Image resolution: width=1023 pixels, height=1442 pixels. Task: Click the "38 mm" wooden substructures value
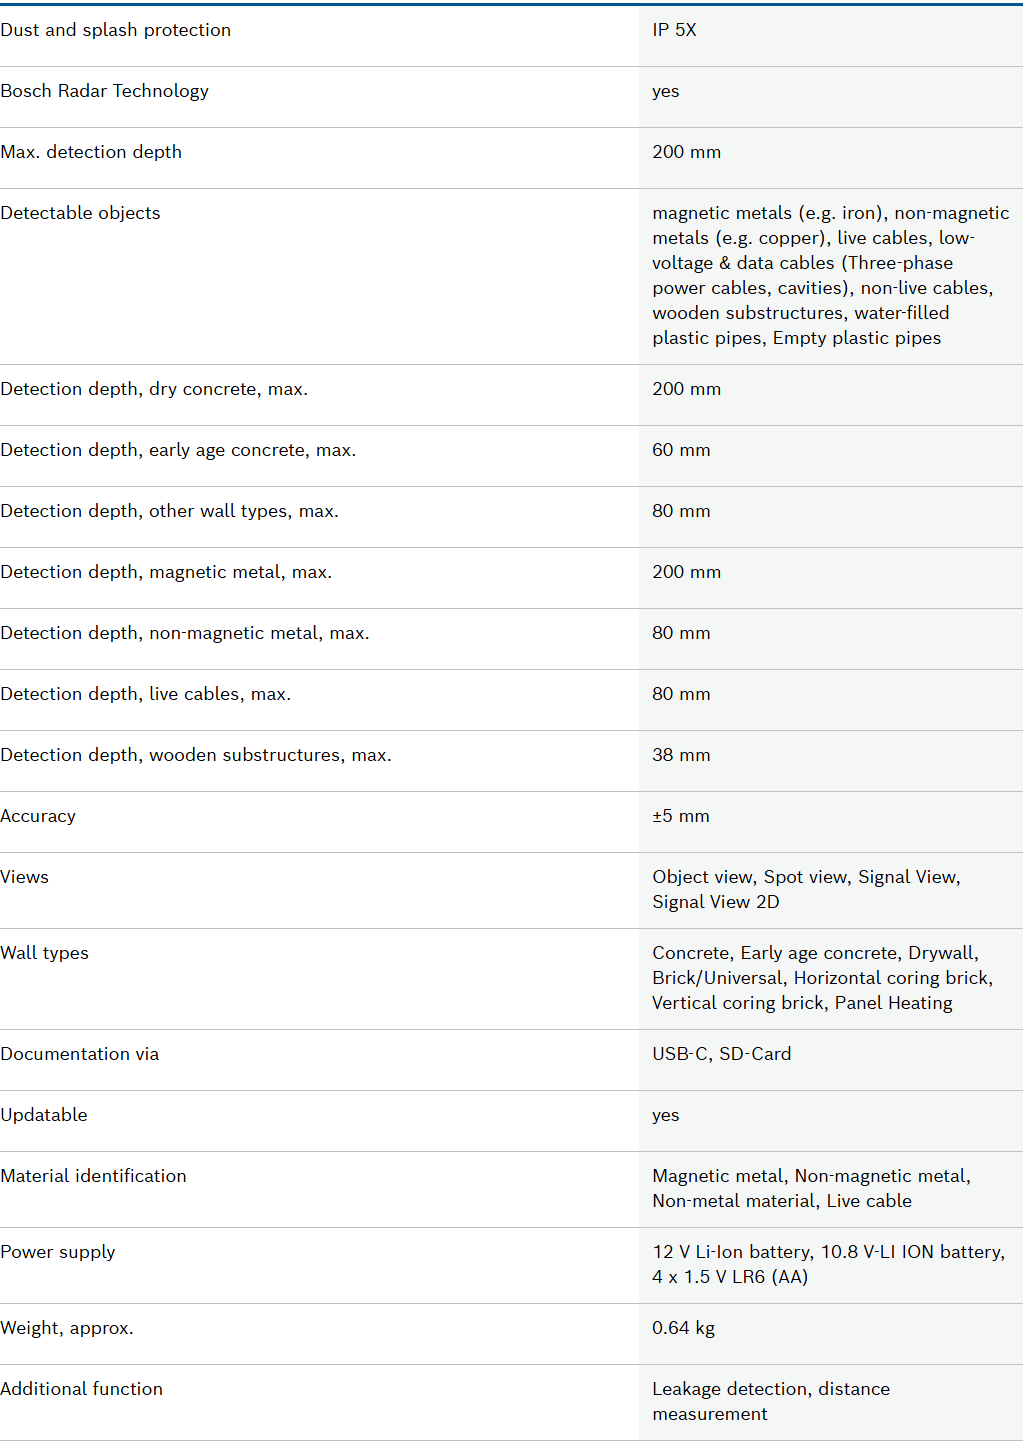tap(681, 755)
